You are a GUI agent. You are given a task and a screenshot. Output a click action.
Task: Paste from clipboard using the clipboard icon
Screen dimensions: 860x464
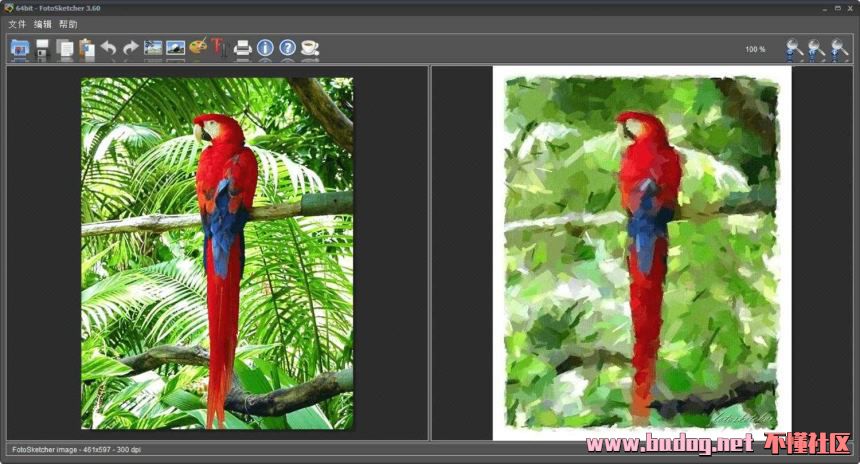87,49
